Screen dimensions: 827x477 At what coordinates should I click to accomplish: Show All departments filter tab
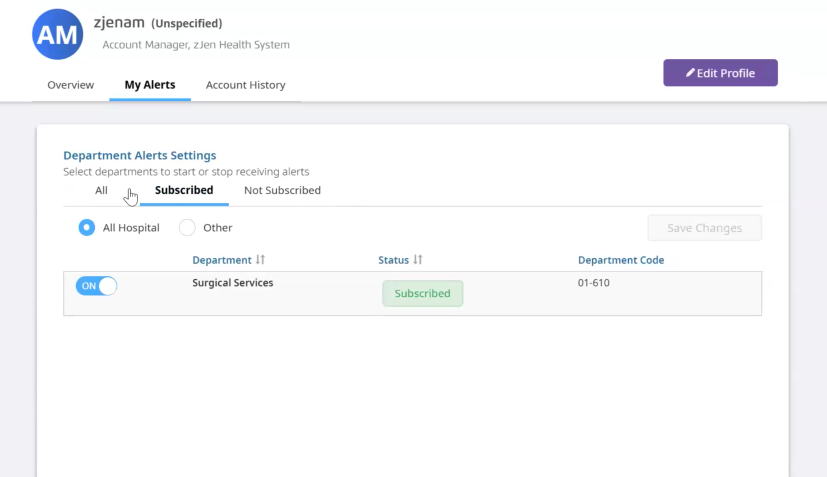coord(101,190)
